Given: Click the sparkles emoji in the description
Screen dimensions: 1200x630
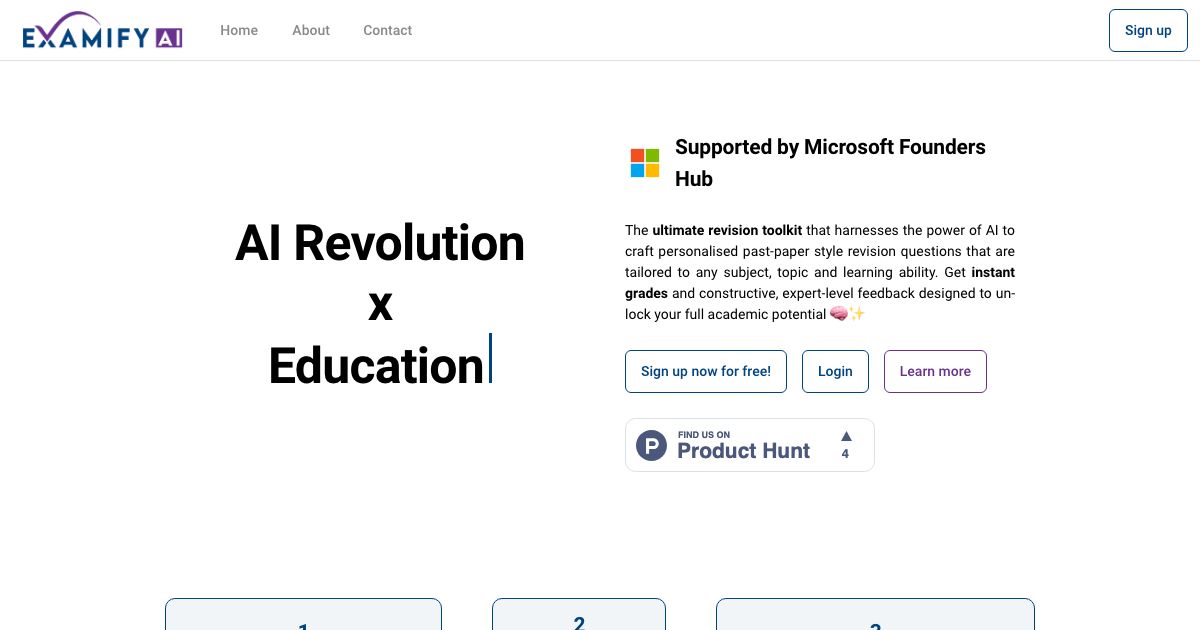Looking at the screenshot, I should point(857,313).
